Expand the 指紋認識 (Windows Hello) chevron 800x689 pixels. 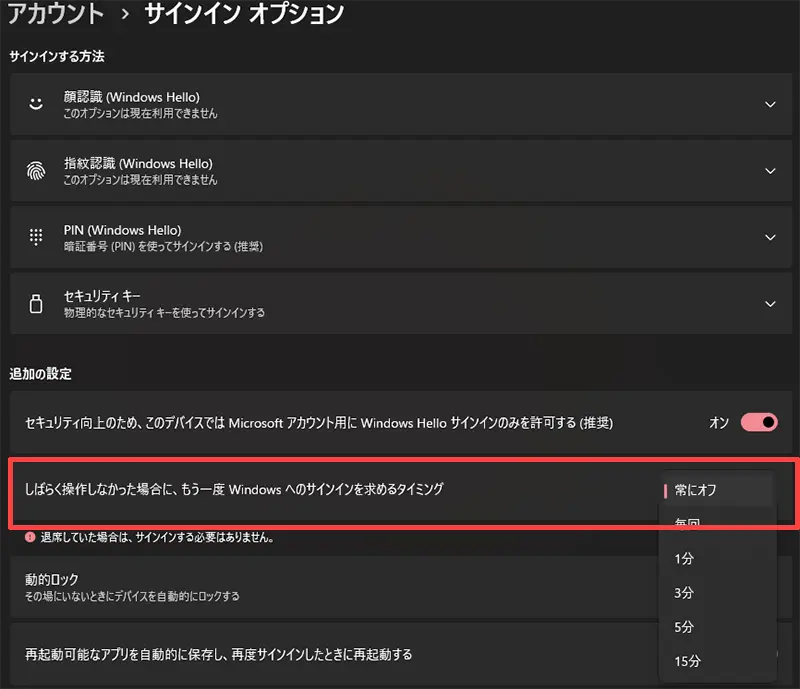coord(770,171)
